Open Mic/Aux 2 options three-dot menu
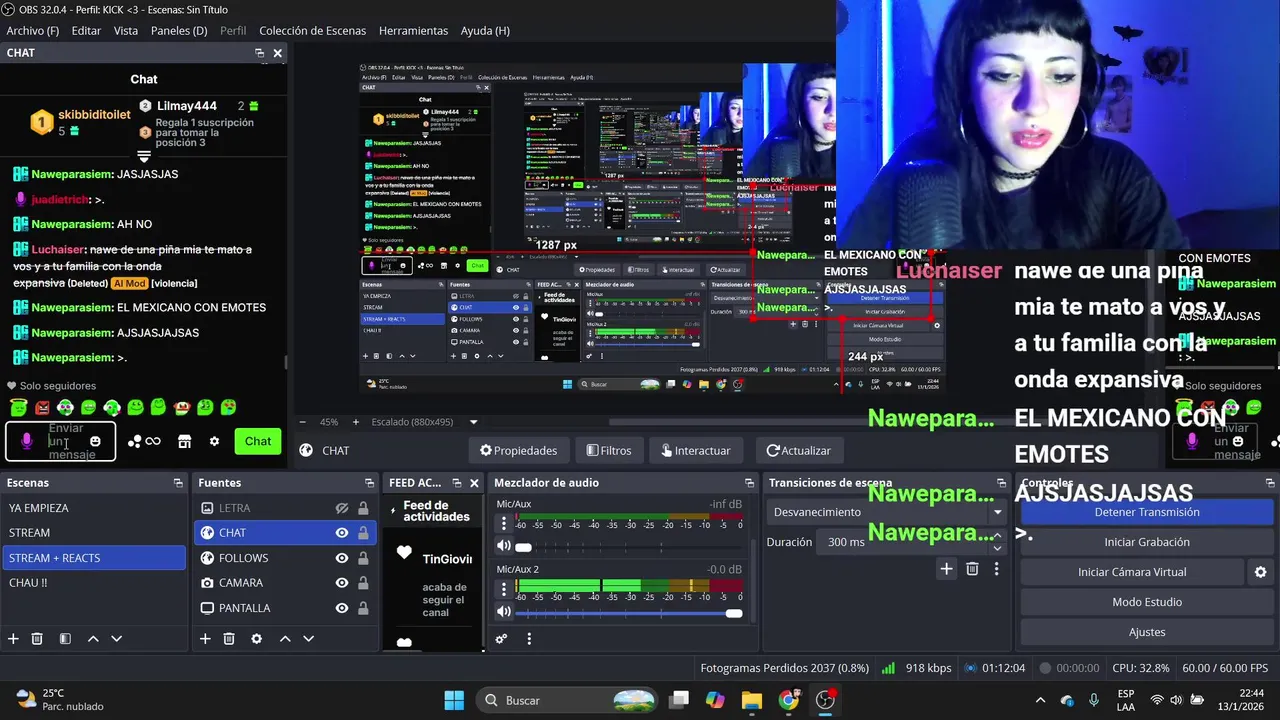This screenshot has height=720, width=1280. point(503,588)
